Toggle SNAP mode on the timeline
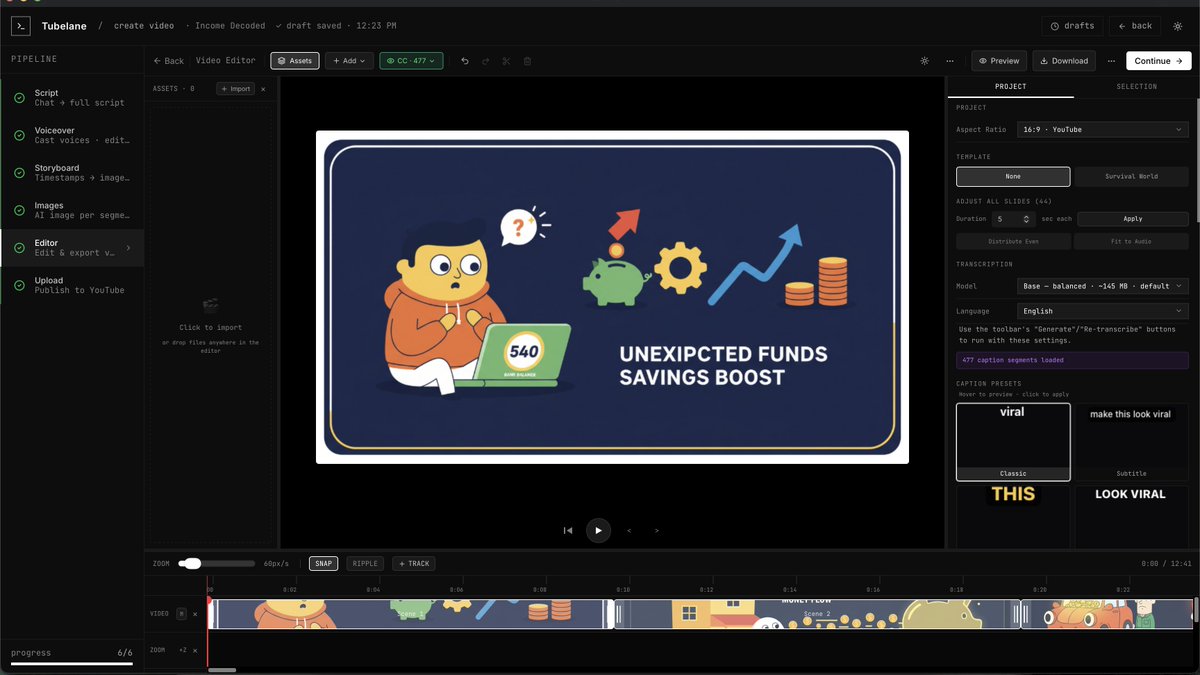 tap(324, 563)
